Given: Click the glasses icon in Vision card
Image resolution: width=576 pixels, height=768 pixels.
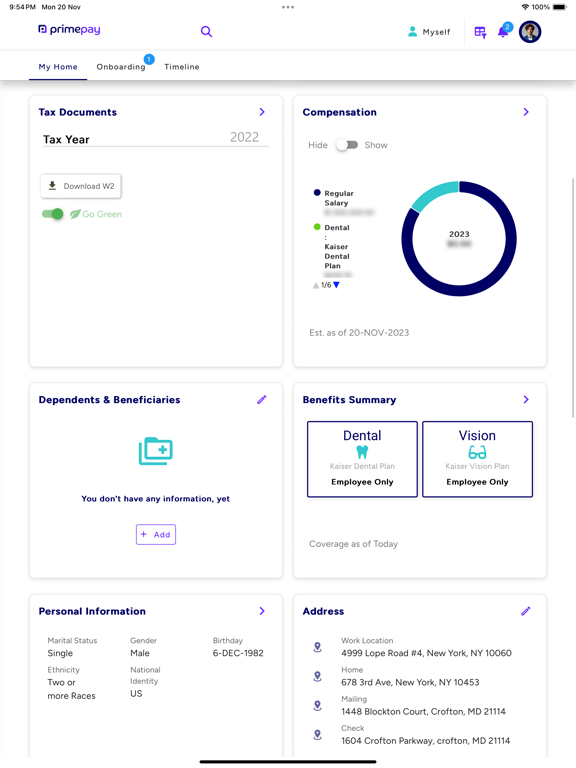Looking at the screenshot, I should tap(478, 452).
